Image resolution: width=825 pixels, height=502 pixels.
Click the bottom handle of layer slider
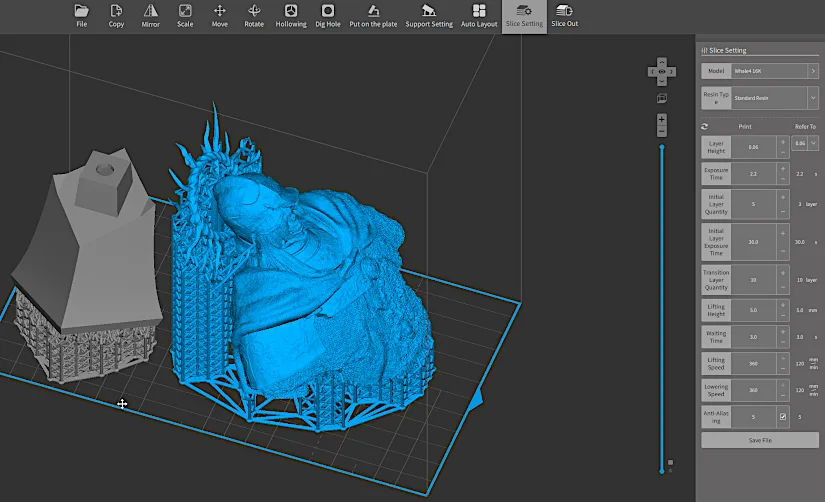pyautogui.click(x=662, y=471)
